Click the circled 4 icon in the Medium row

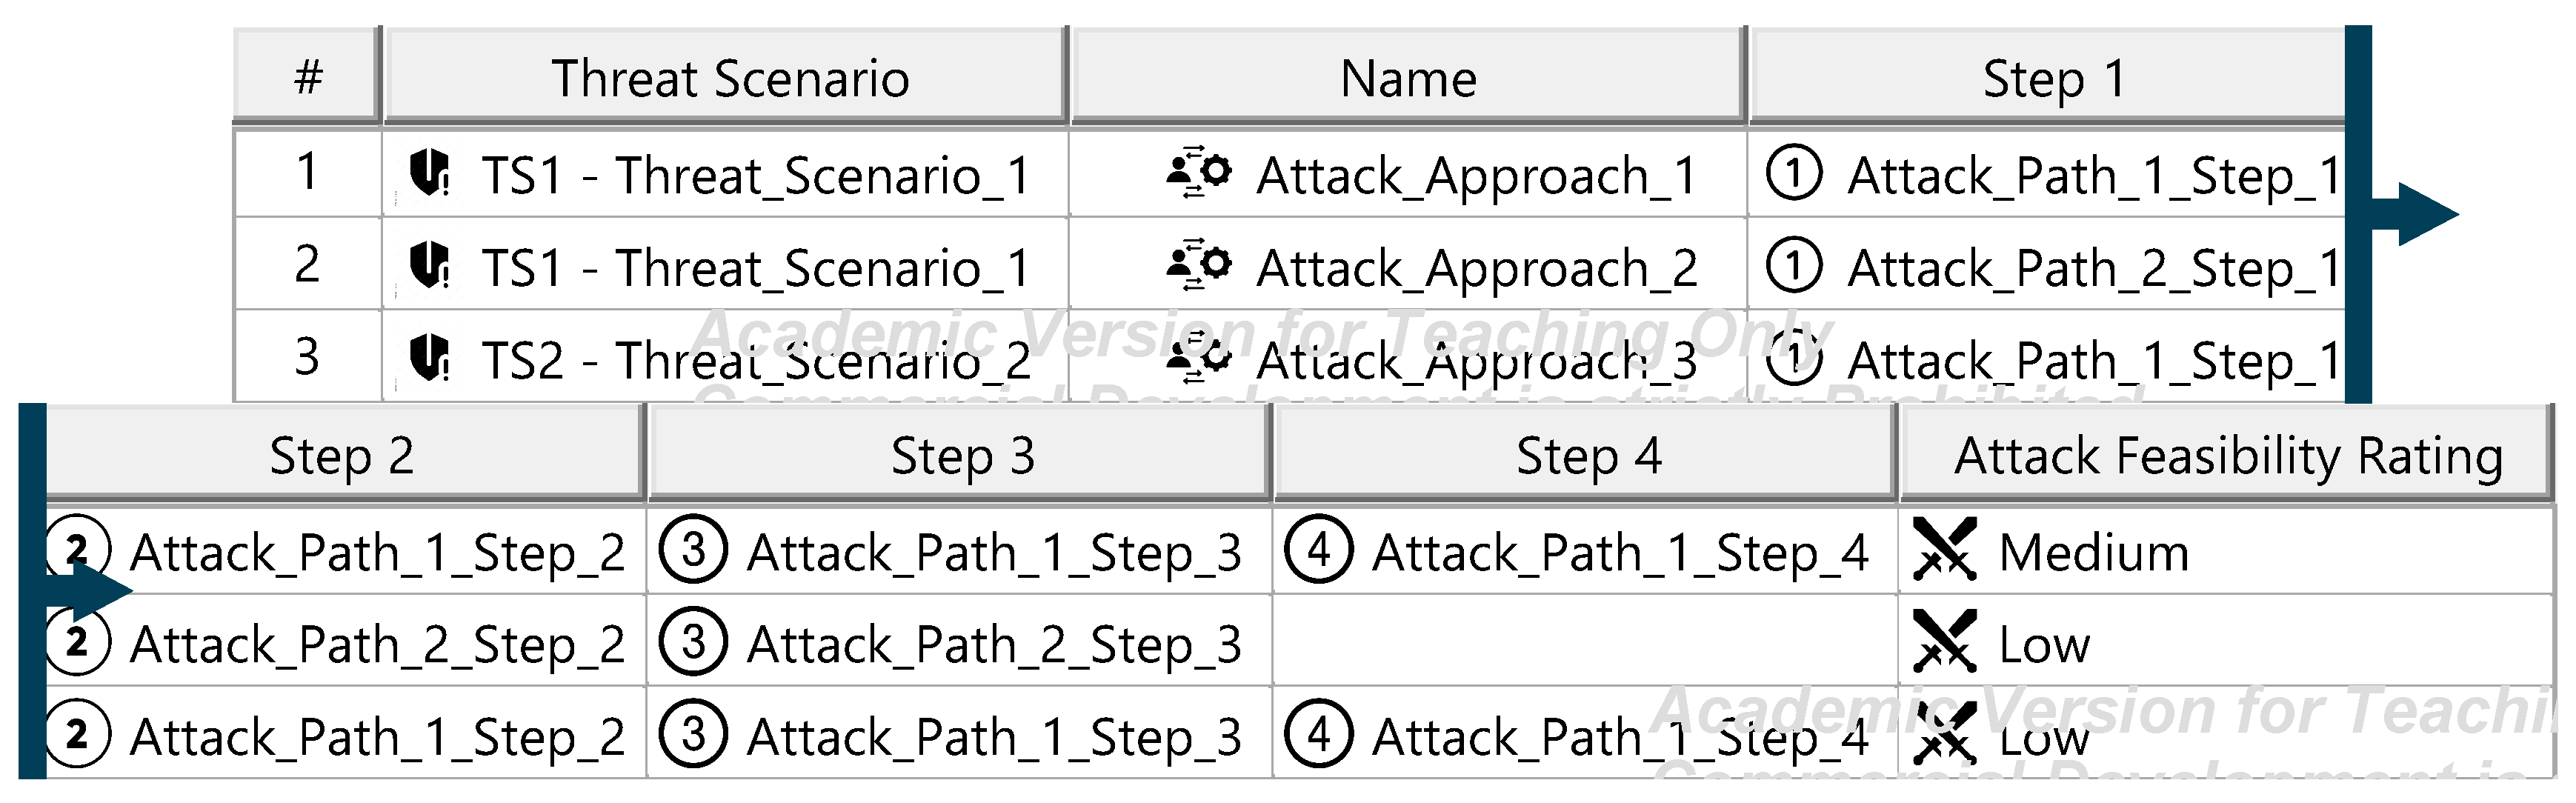tap(1319, 551)
